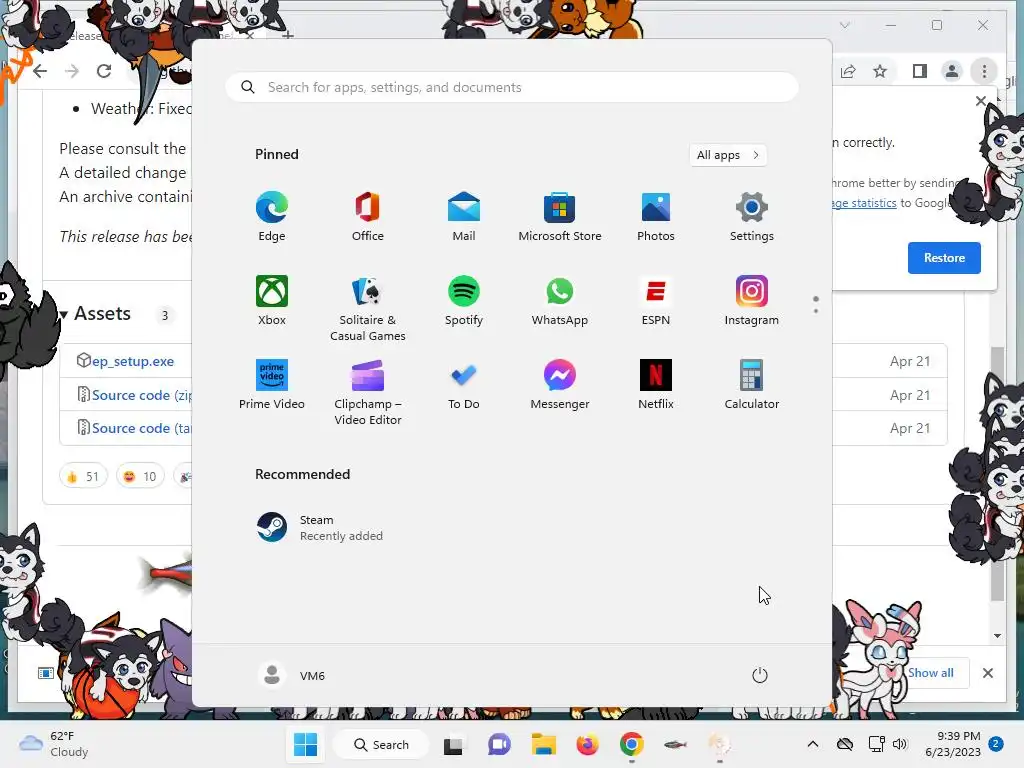The height and width of the screenshot is (768, 1024).
Task: Download Source code (tar) asset
Action: point(142,428)
